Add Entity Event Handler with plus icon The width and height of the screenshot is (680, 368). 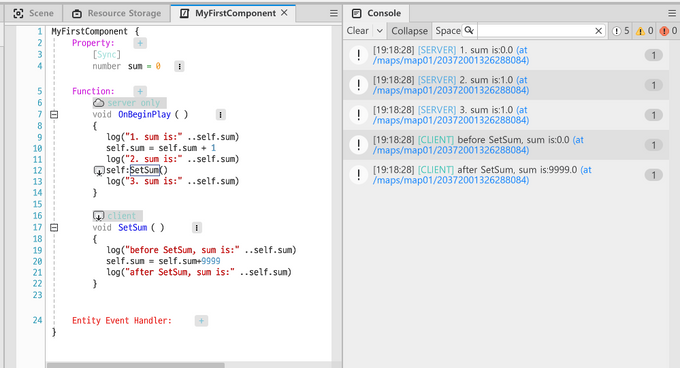pyautogui.click(x=201, y=321)
